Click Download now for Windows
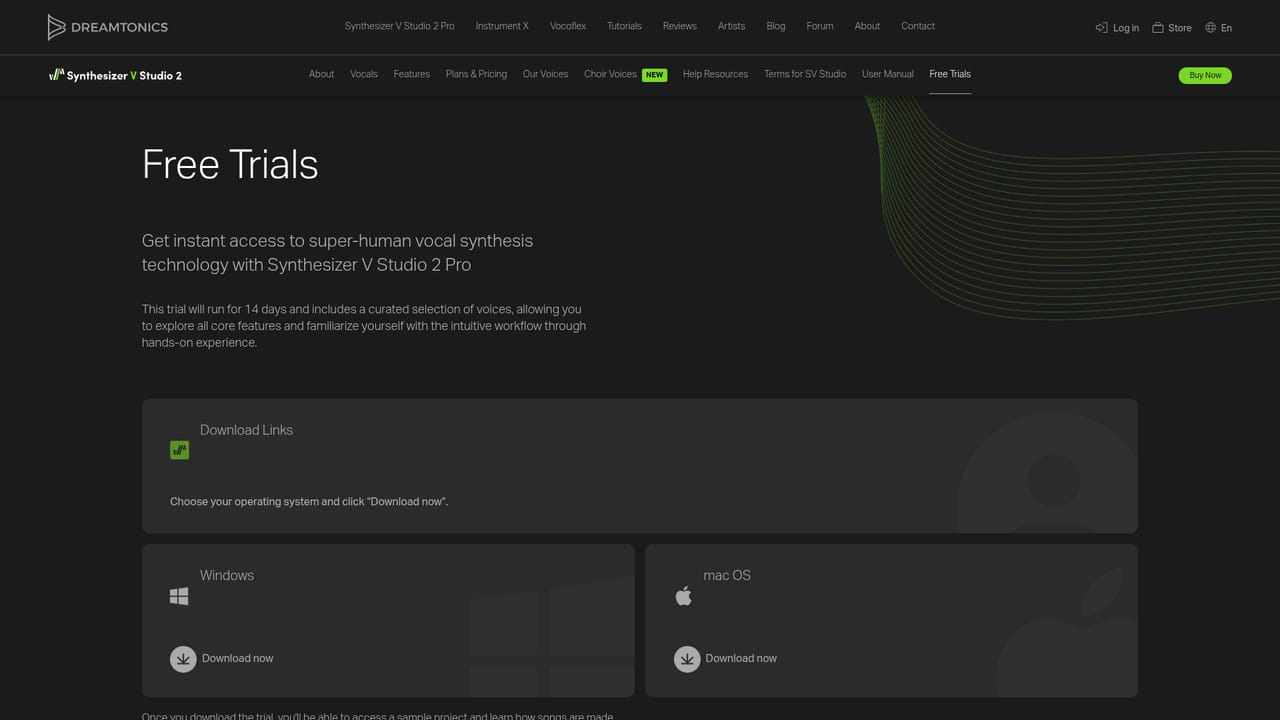 point(237,659)
